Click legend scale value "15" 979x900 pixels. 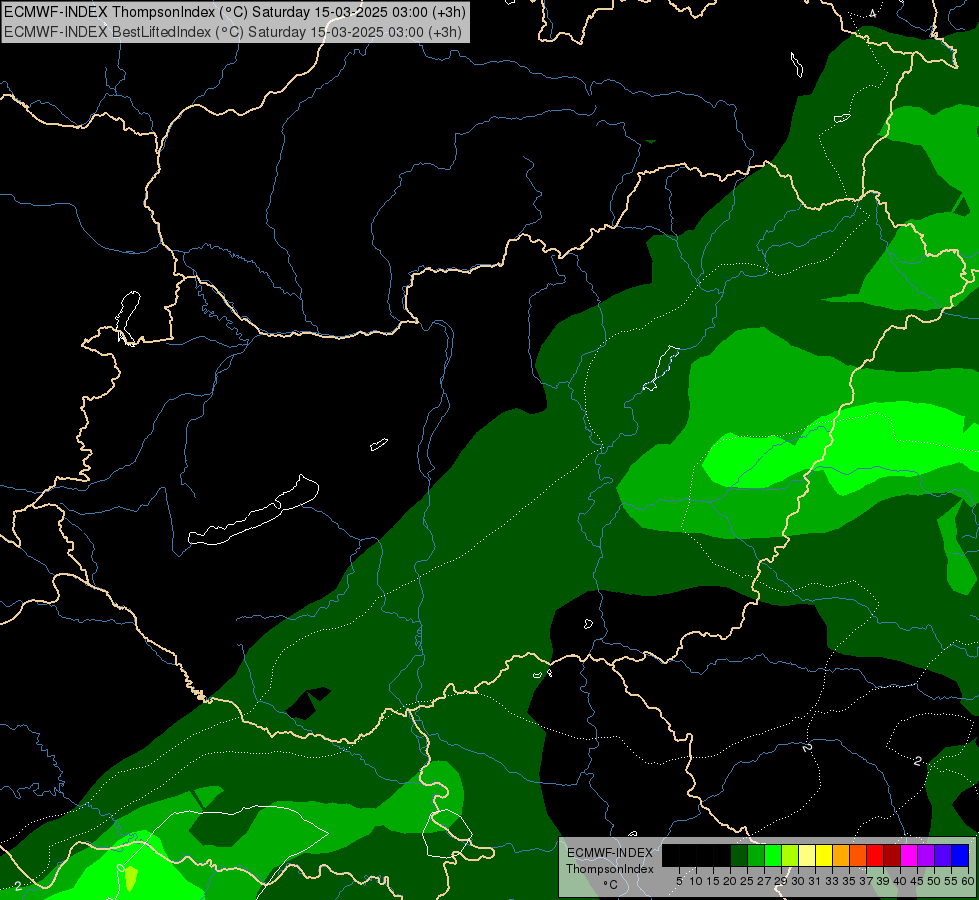click(x=713, y=881)
